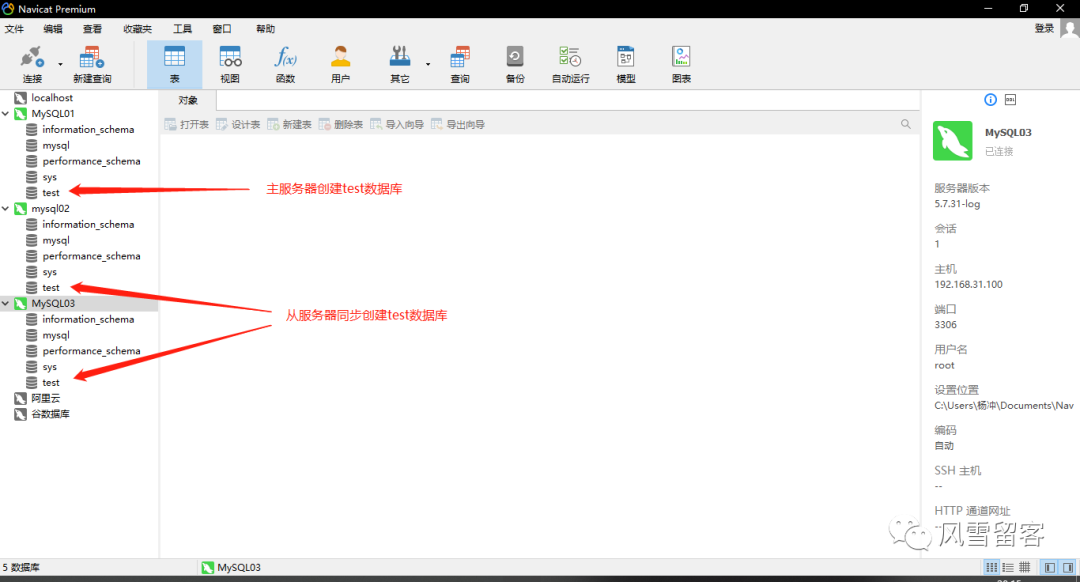The width and height of the screenshot is (1080, 582).
Task: Switch to detail view
Action: (x=1025, y=568)
